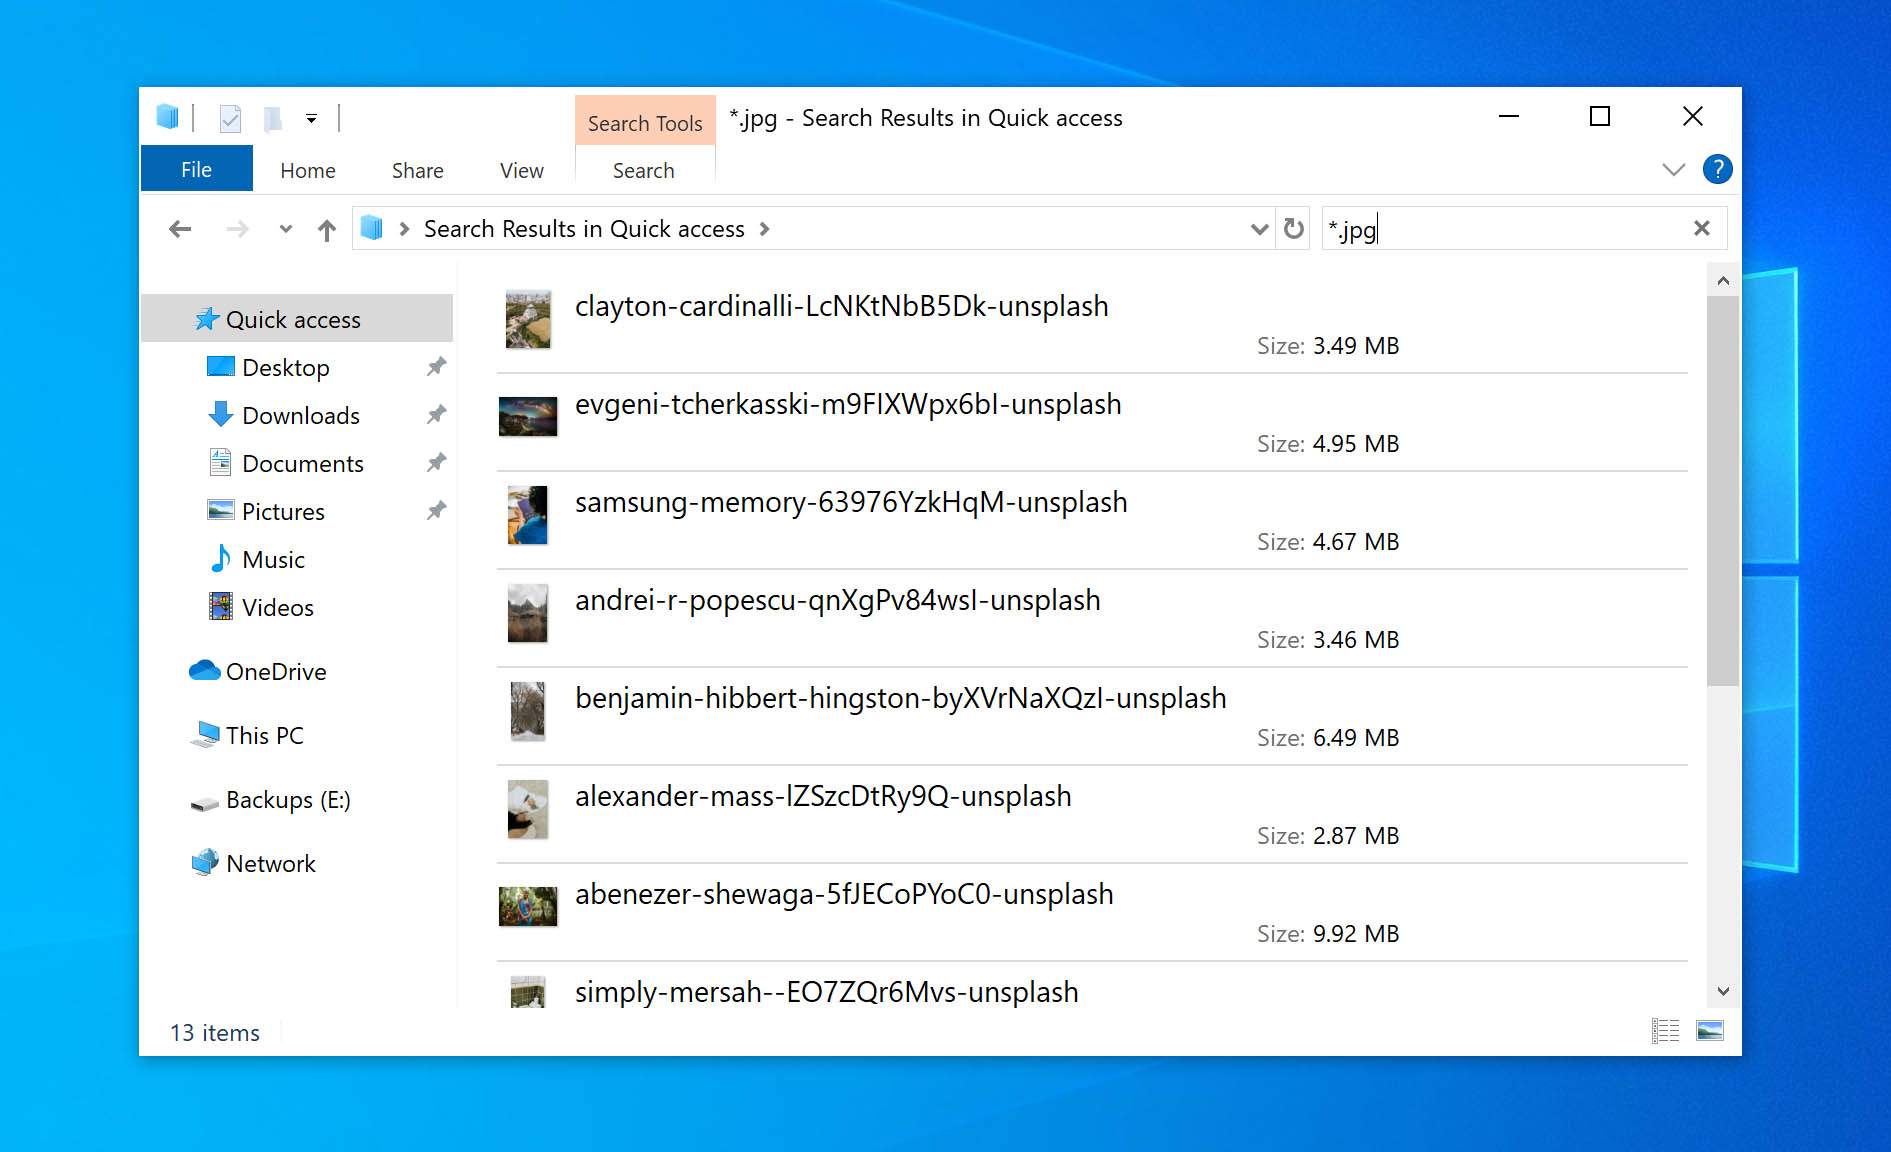Click file name samsung-memory-63976YzkHqM-unsplash
Image resolution: width=1891 pixels, height=1152 pixels.
click(x=851, y=502)
